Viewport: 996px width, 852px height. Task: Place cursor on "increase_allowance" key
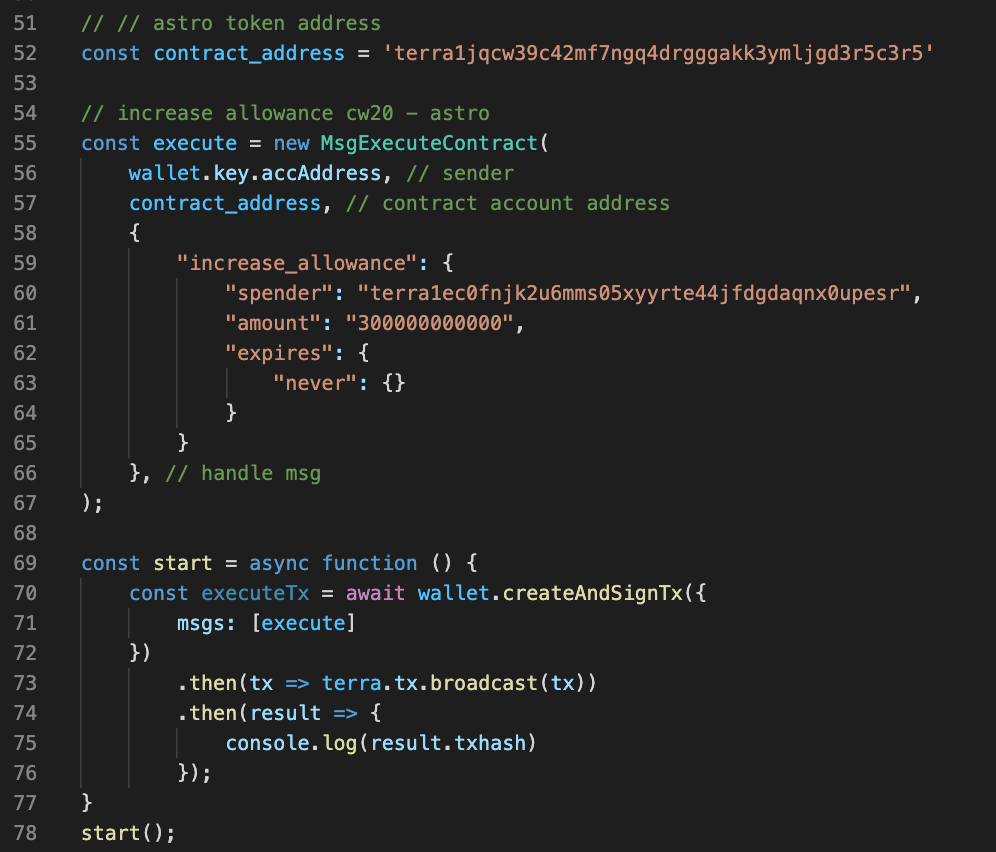pyautogui.click(x=298, y=263)
